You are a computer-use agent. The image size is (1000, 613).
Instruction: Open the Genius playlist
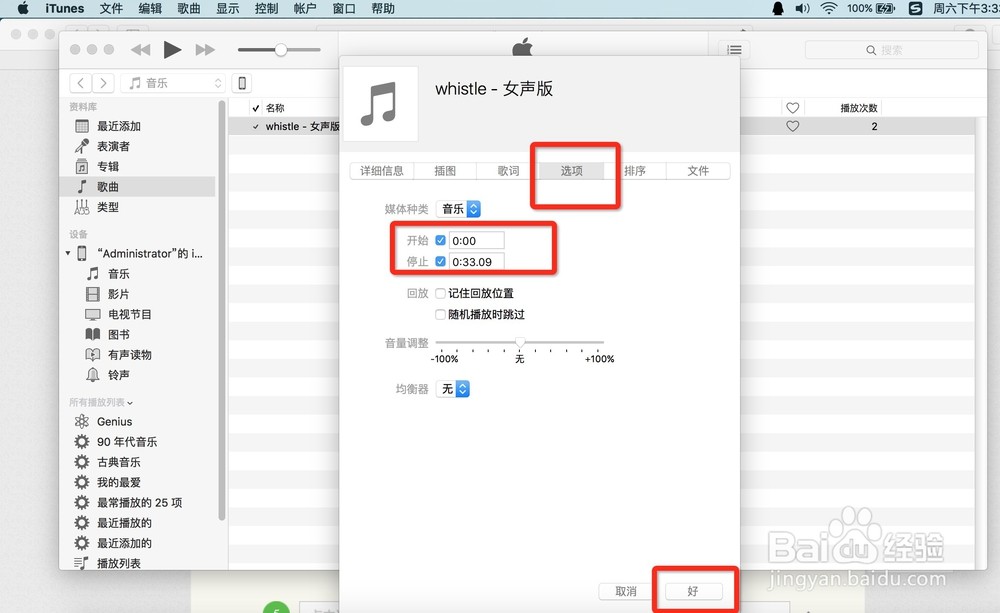[x=114, y=422]
